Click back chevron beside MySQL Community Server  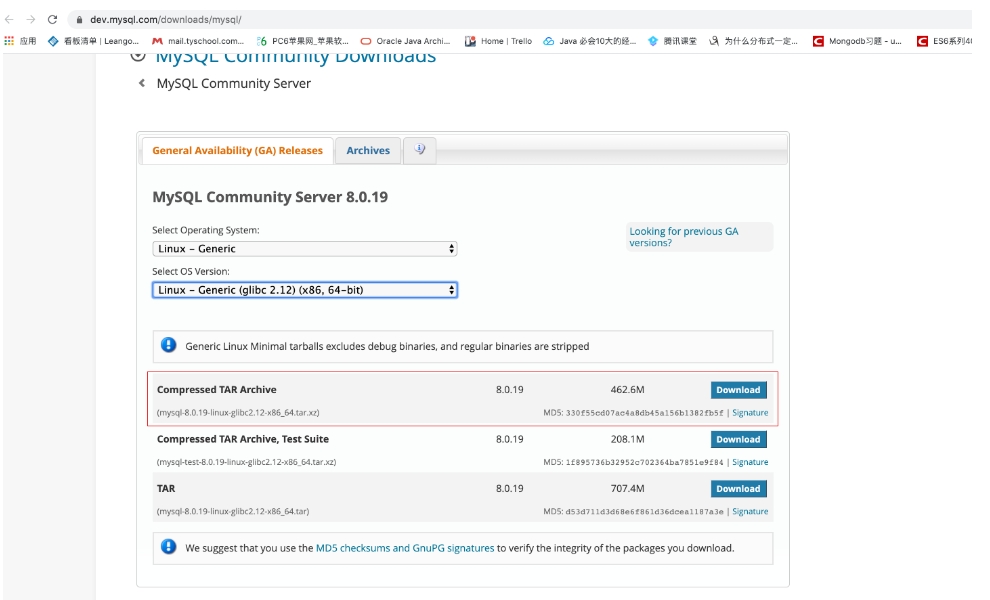coord(142,84)
